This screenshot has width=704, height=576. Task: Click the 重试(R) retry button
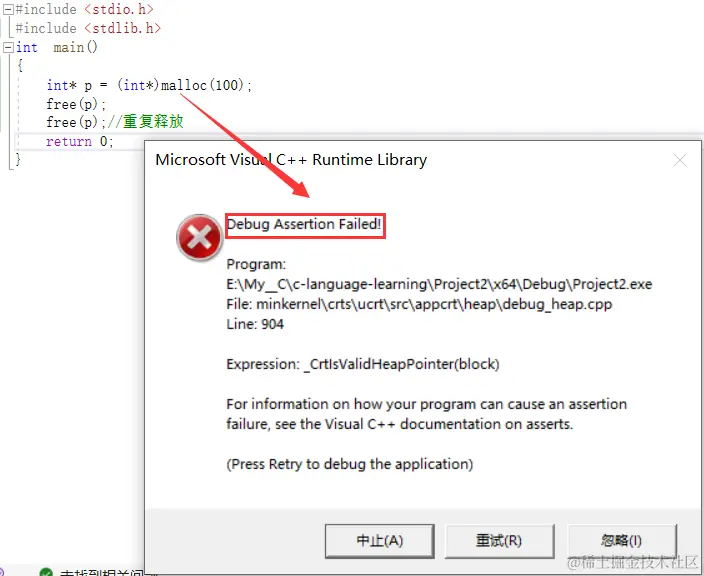tap(499, 541)
